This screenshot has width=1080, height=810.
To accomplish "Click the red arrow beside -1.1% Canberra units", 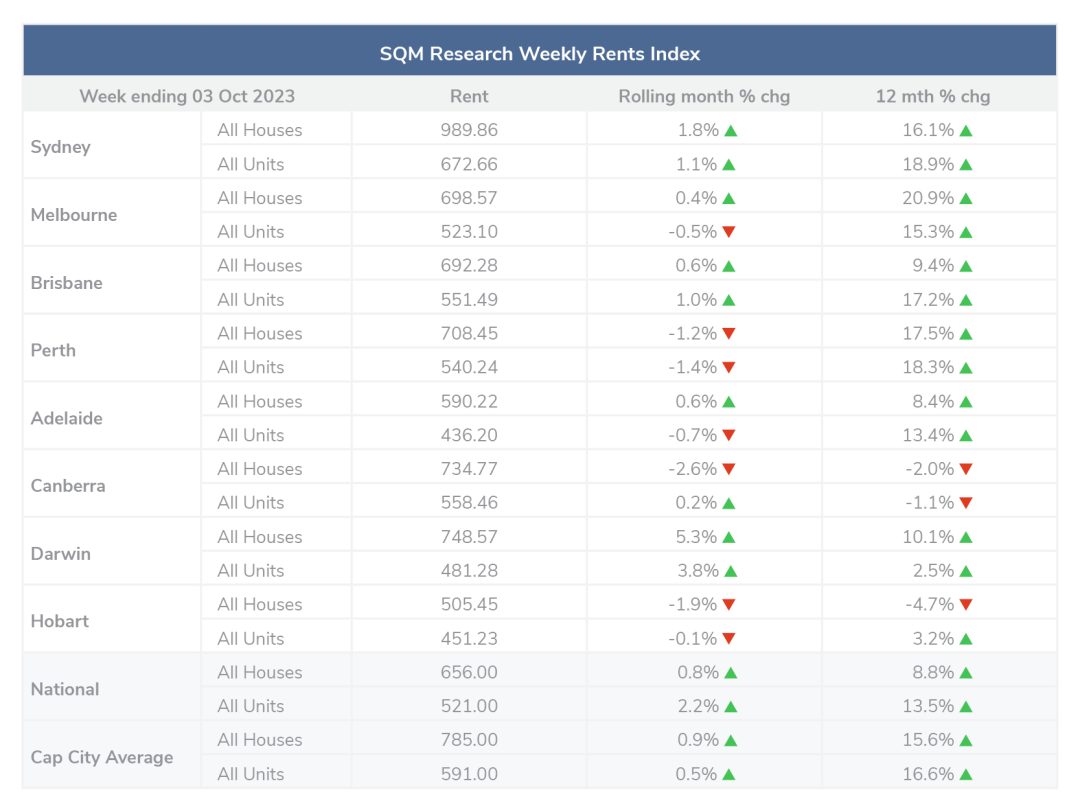I will 966,503.
